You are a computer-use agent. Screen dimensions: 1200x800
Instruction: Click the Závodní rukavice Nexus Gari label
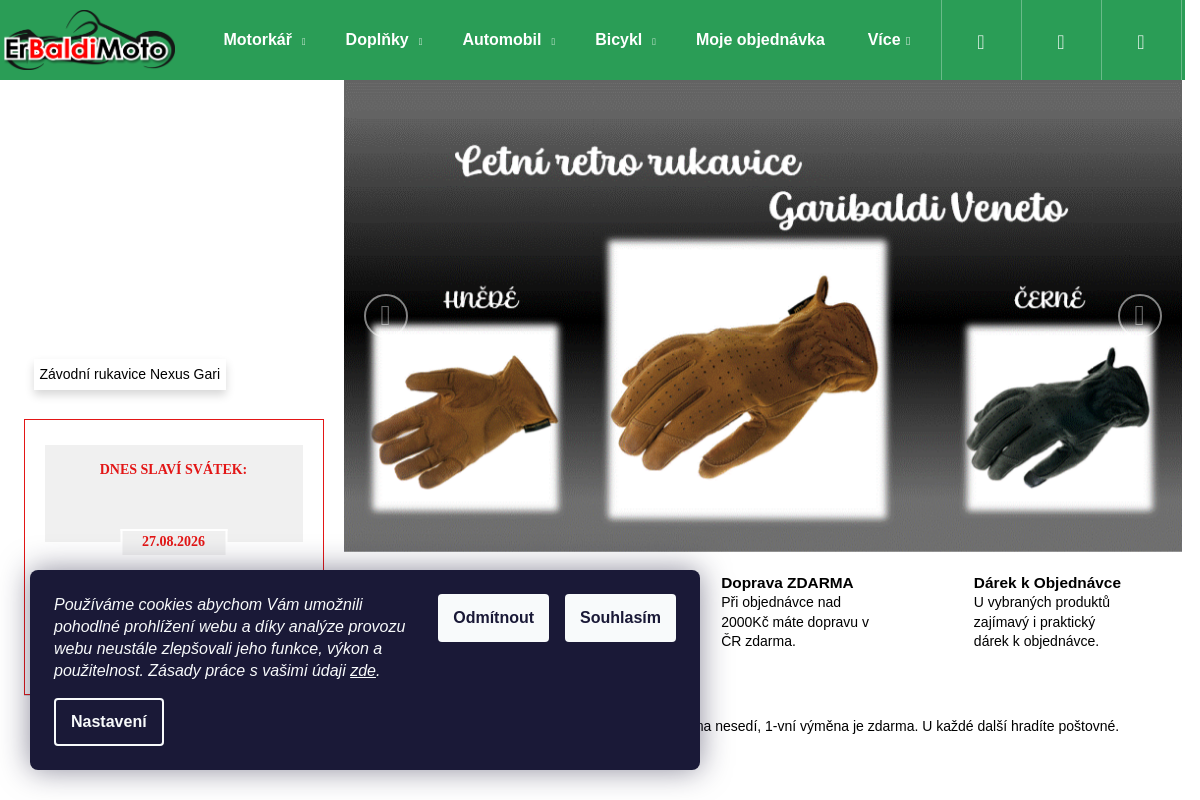[130, 375]
